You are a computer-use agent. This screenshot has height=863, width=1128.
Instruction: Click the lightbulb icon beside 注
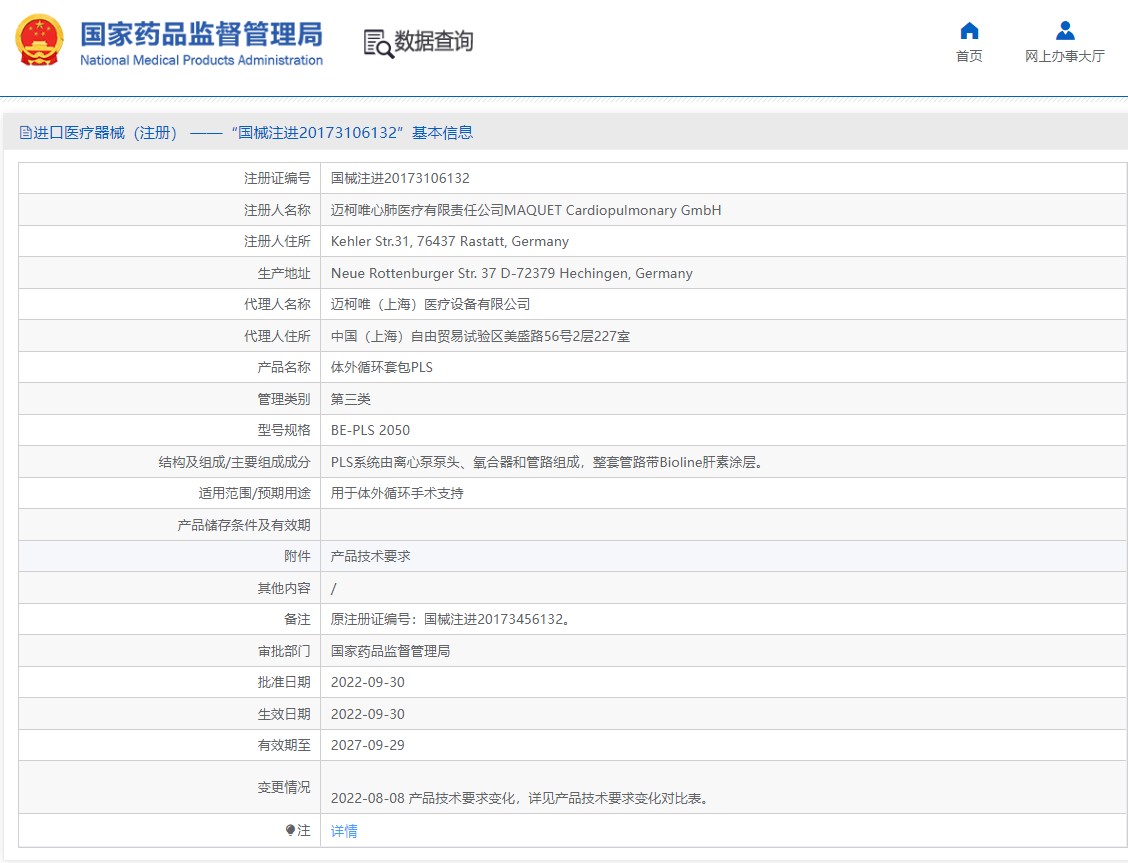click(x=291, y=830)
